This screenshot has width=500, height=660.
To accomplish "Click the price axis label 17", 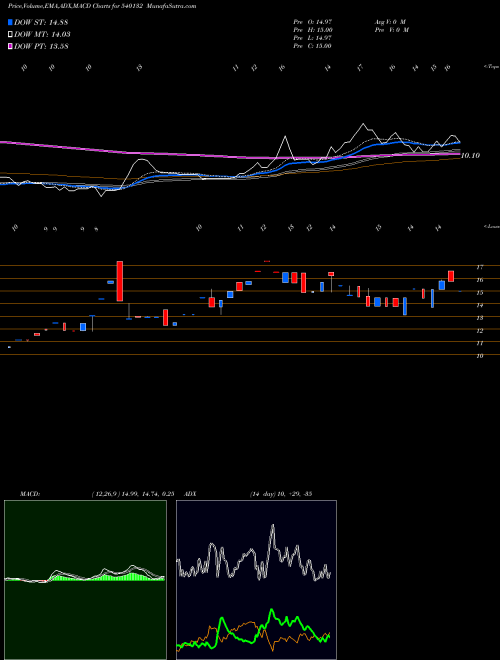I will [x=479, y=267].
